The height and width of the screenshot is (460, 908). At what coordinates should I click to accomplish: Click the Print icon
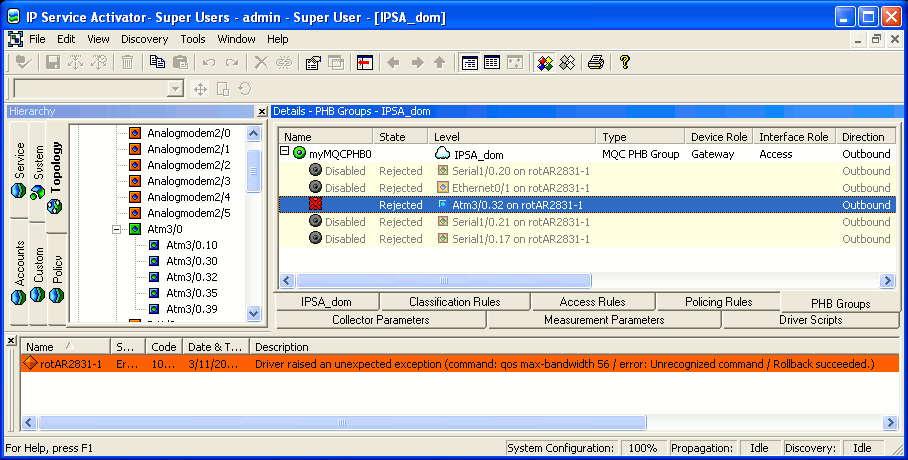[596, 63]
